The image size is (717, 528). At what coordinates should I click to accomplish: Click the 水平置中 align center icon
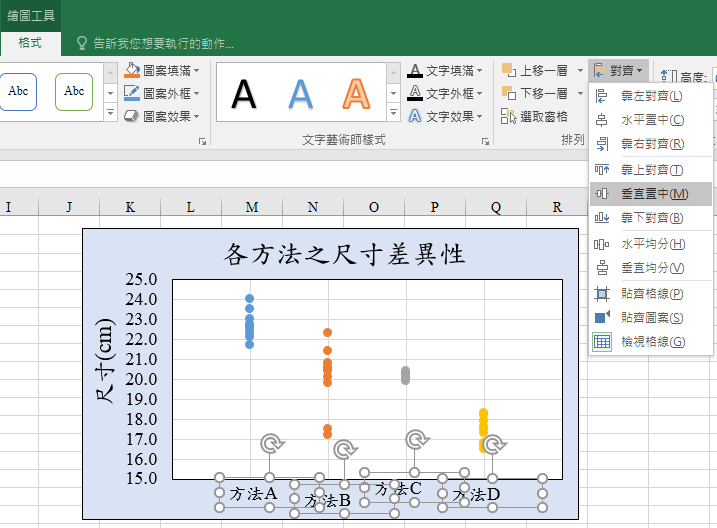point(602,120)
